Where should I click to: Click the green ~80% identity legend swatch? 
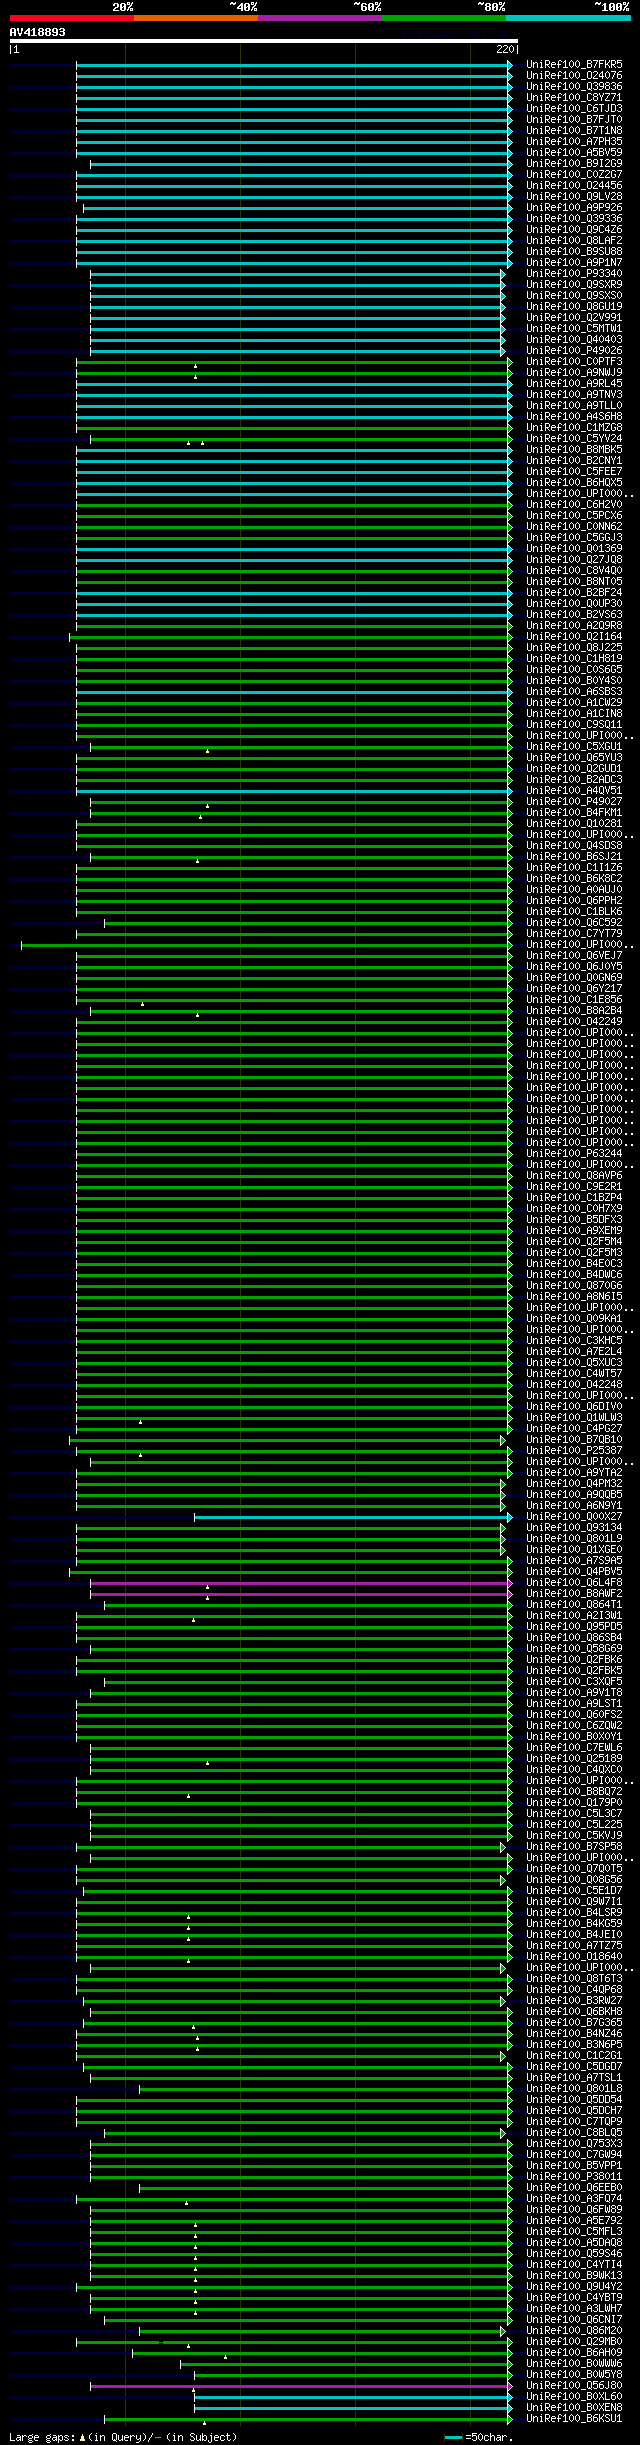tap(444, 18)
